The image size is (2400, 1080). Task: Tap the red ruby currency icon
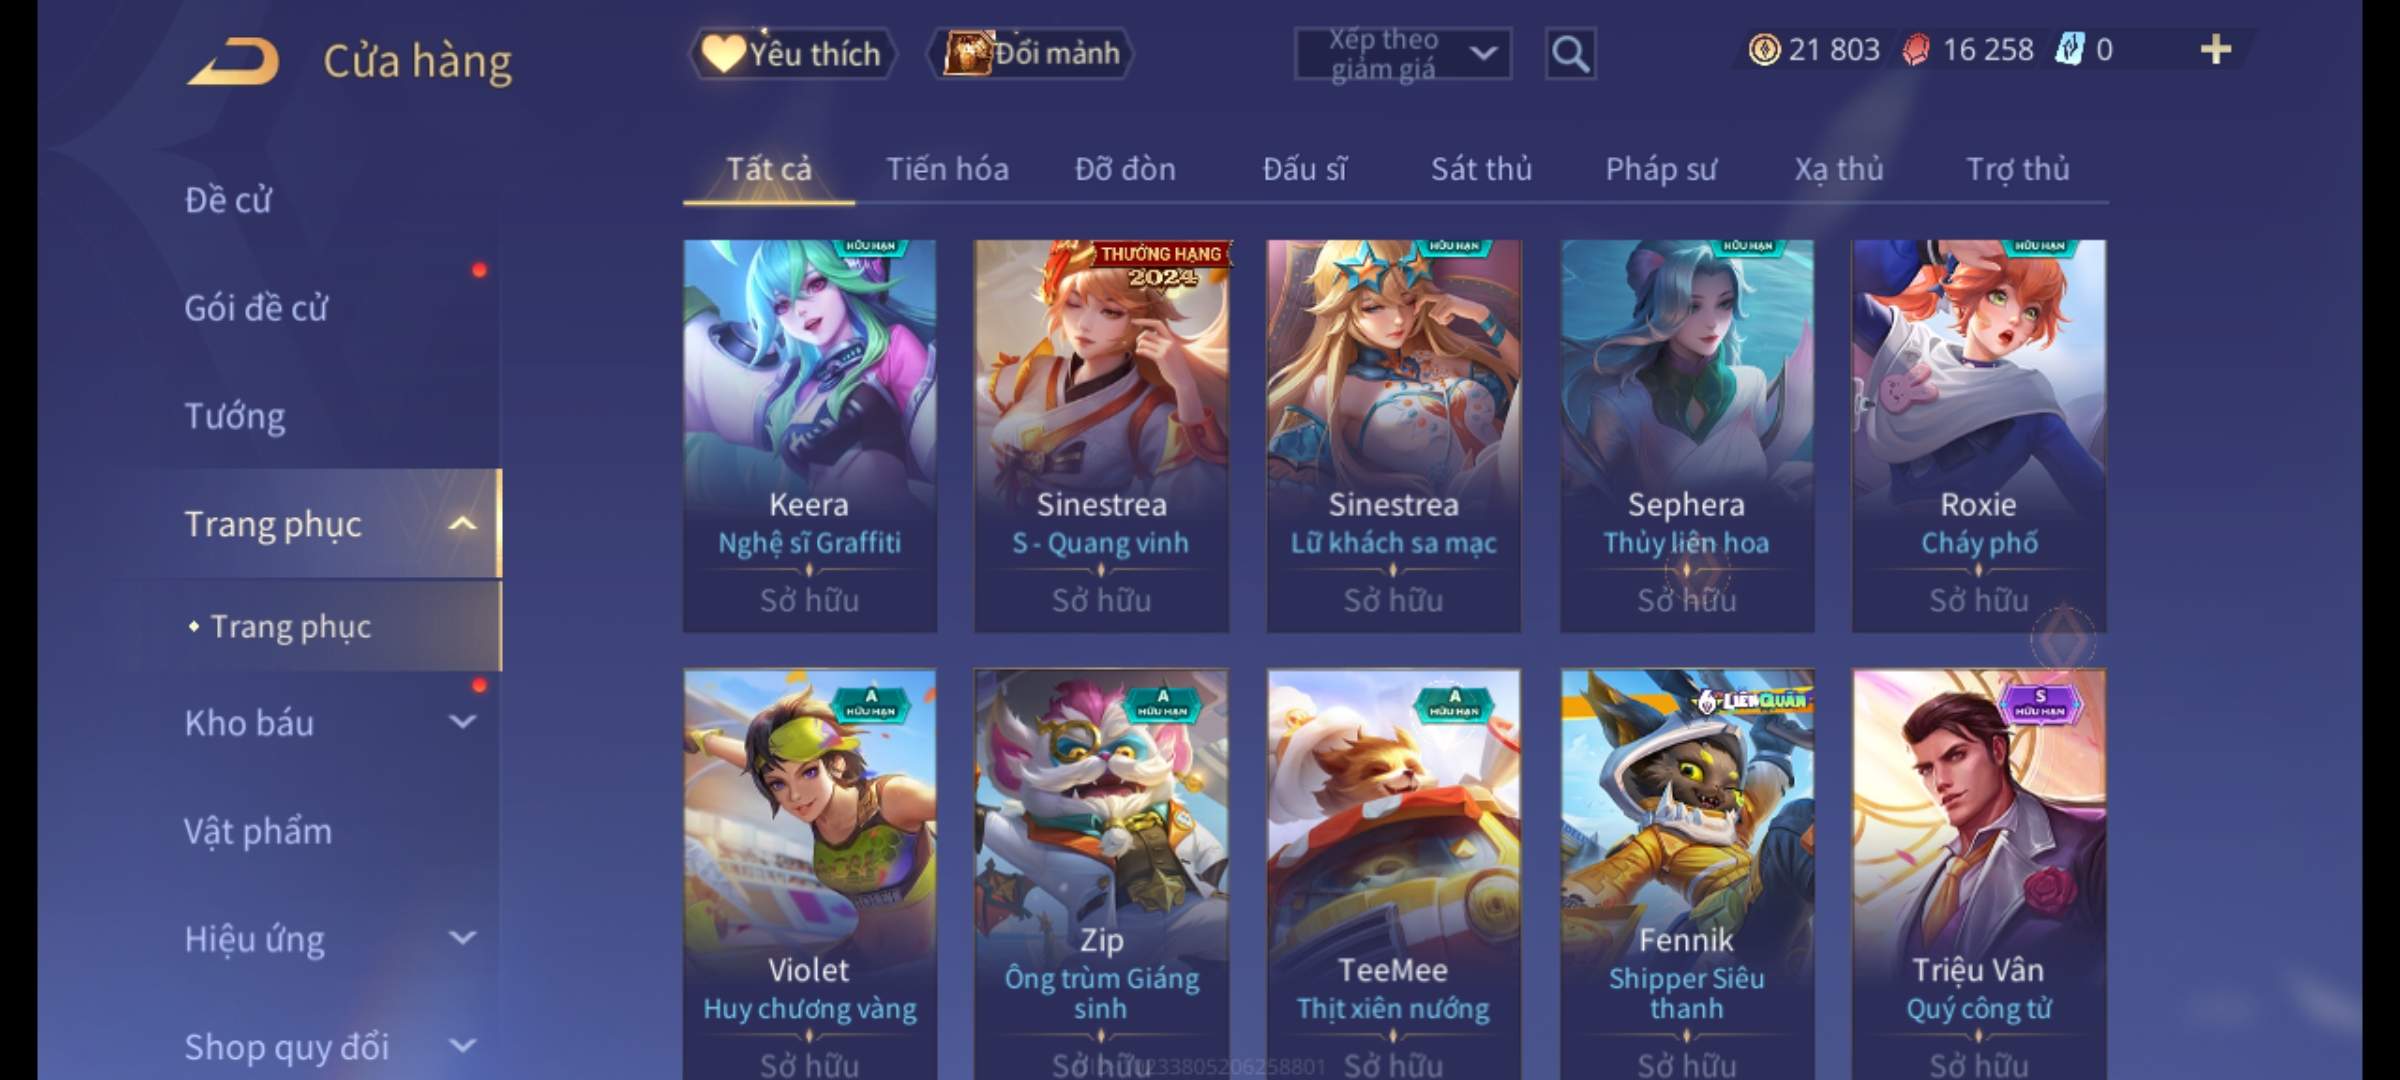pos(1916,49)
